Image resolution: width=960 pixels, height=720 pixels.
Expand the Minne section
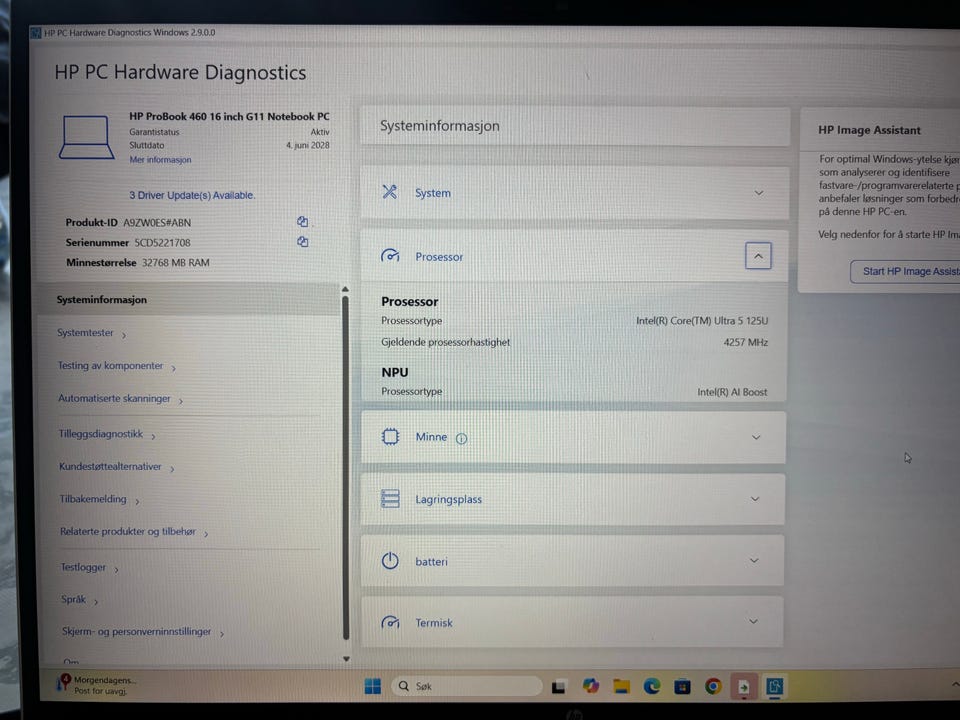pyautogui.click(x=756, y=437)
